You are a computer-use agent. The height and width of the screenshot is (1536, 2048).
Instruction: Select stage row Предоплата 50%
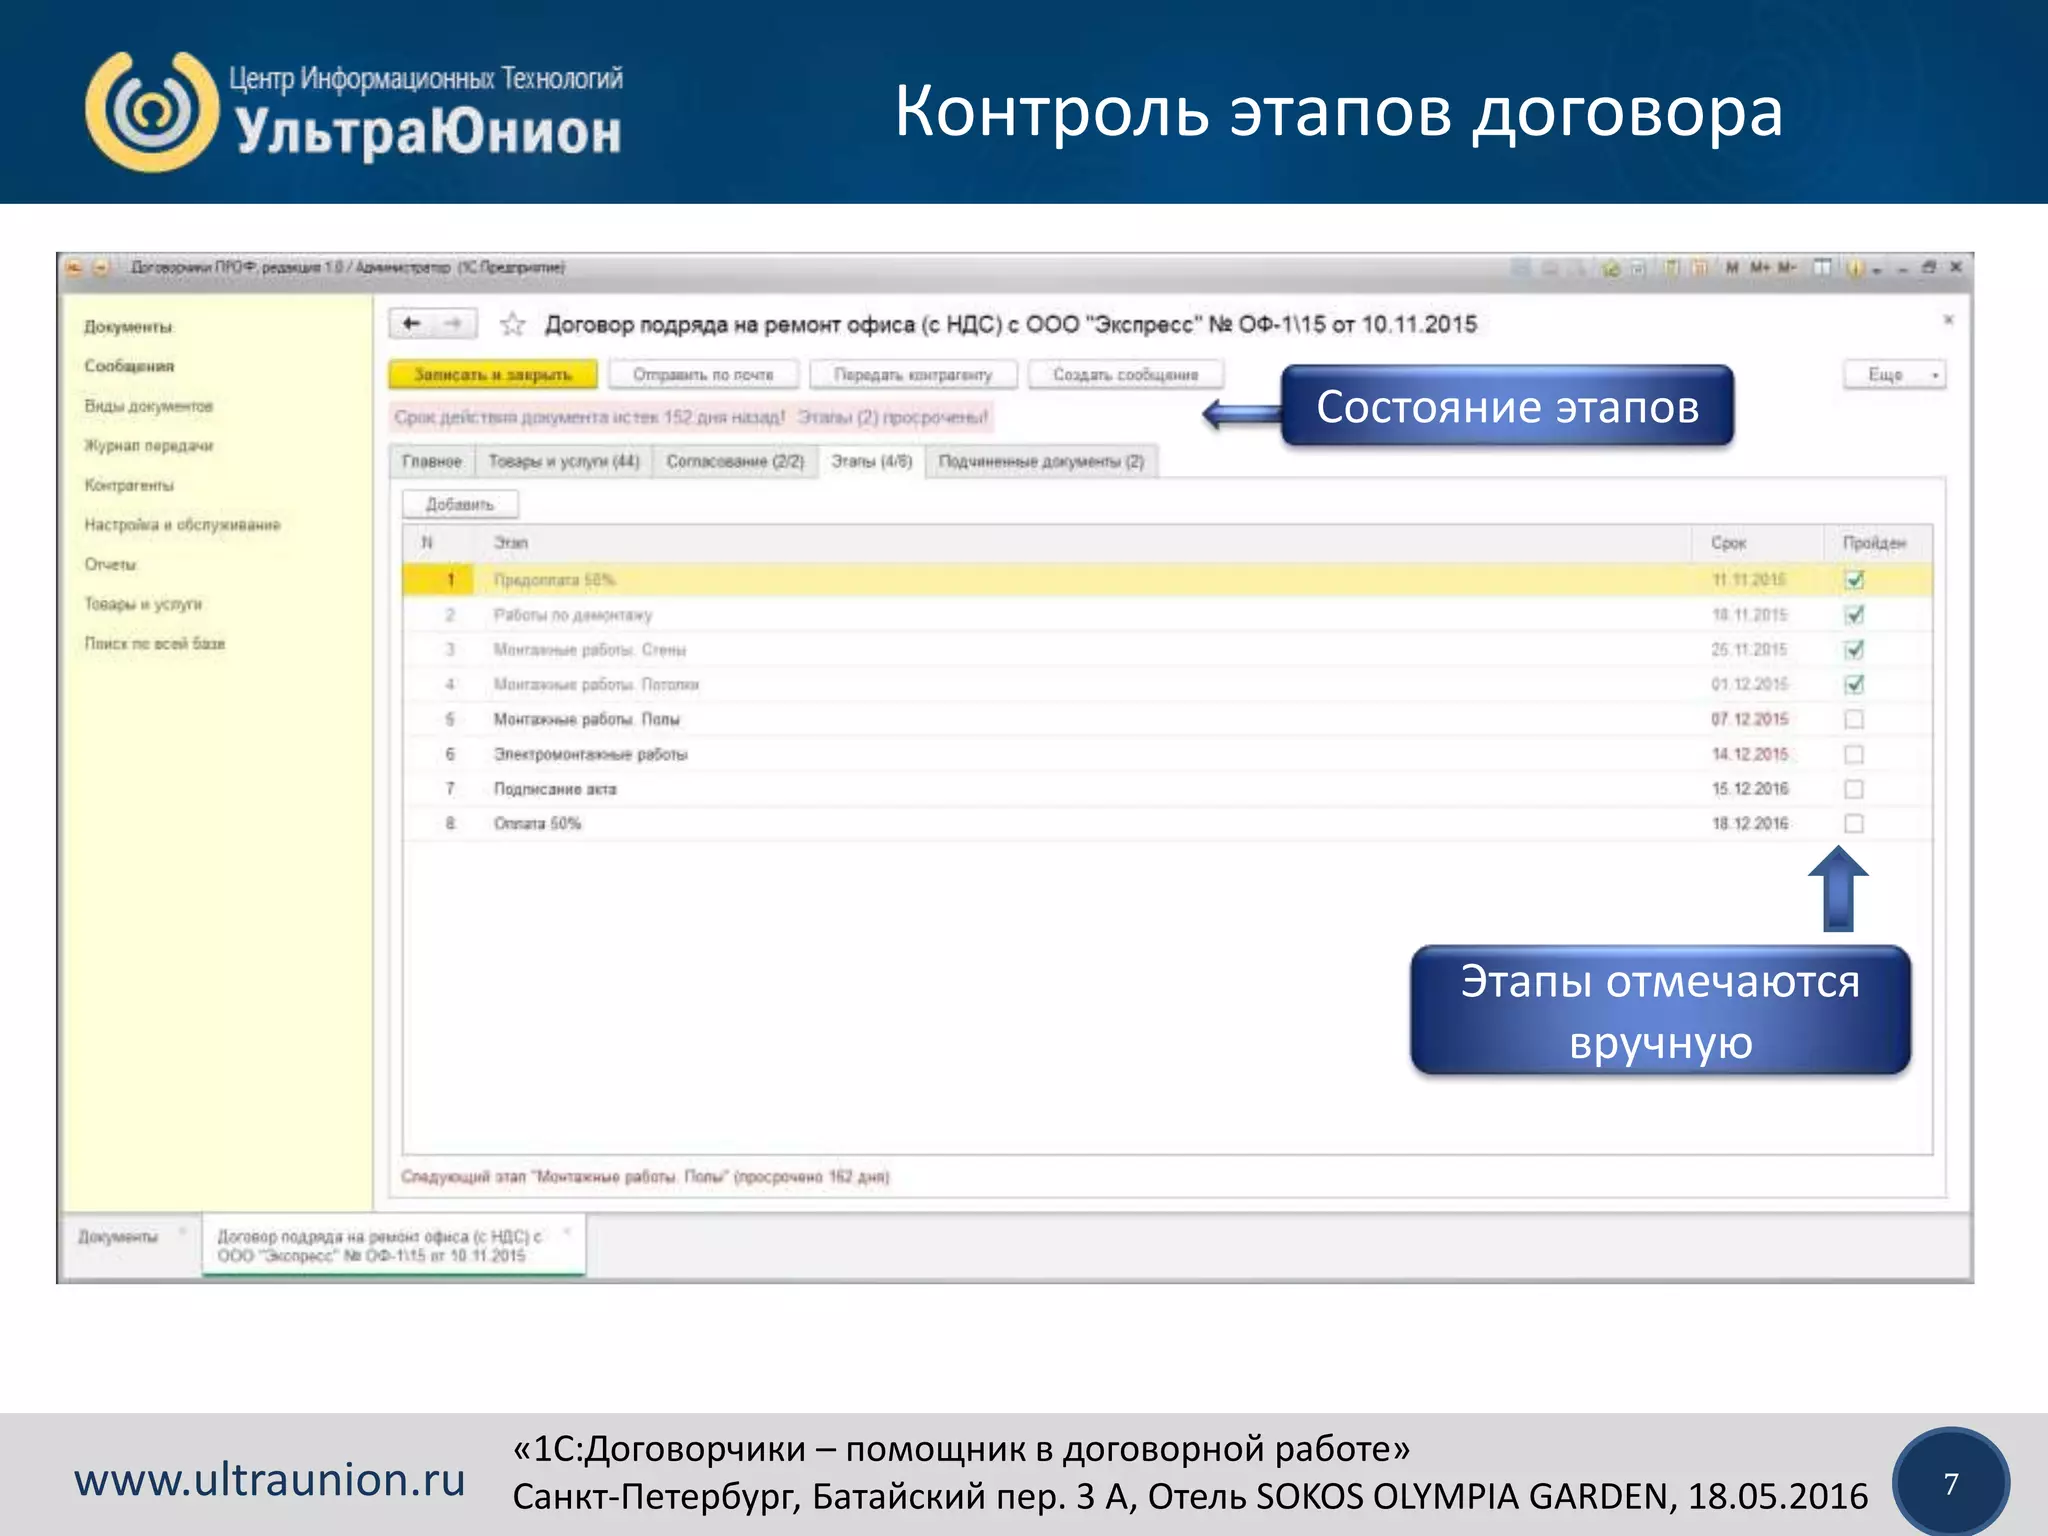(x=1168, y=580)
